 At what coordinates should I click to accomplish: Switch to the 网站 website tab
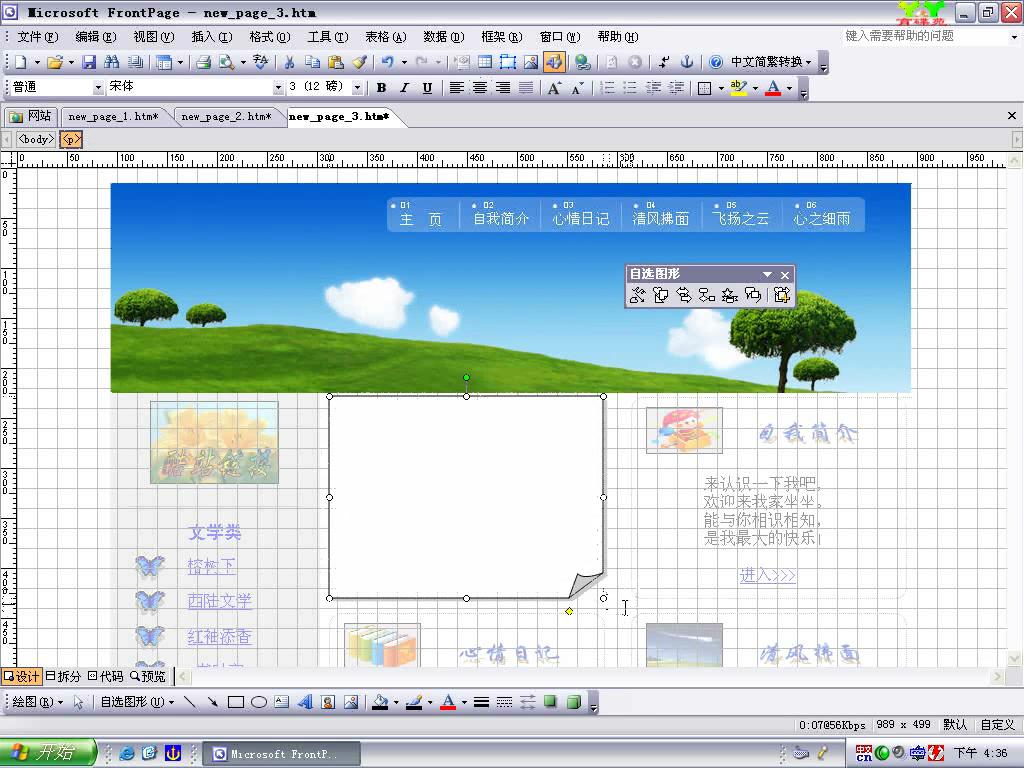point(31,116)
